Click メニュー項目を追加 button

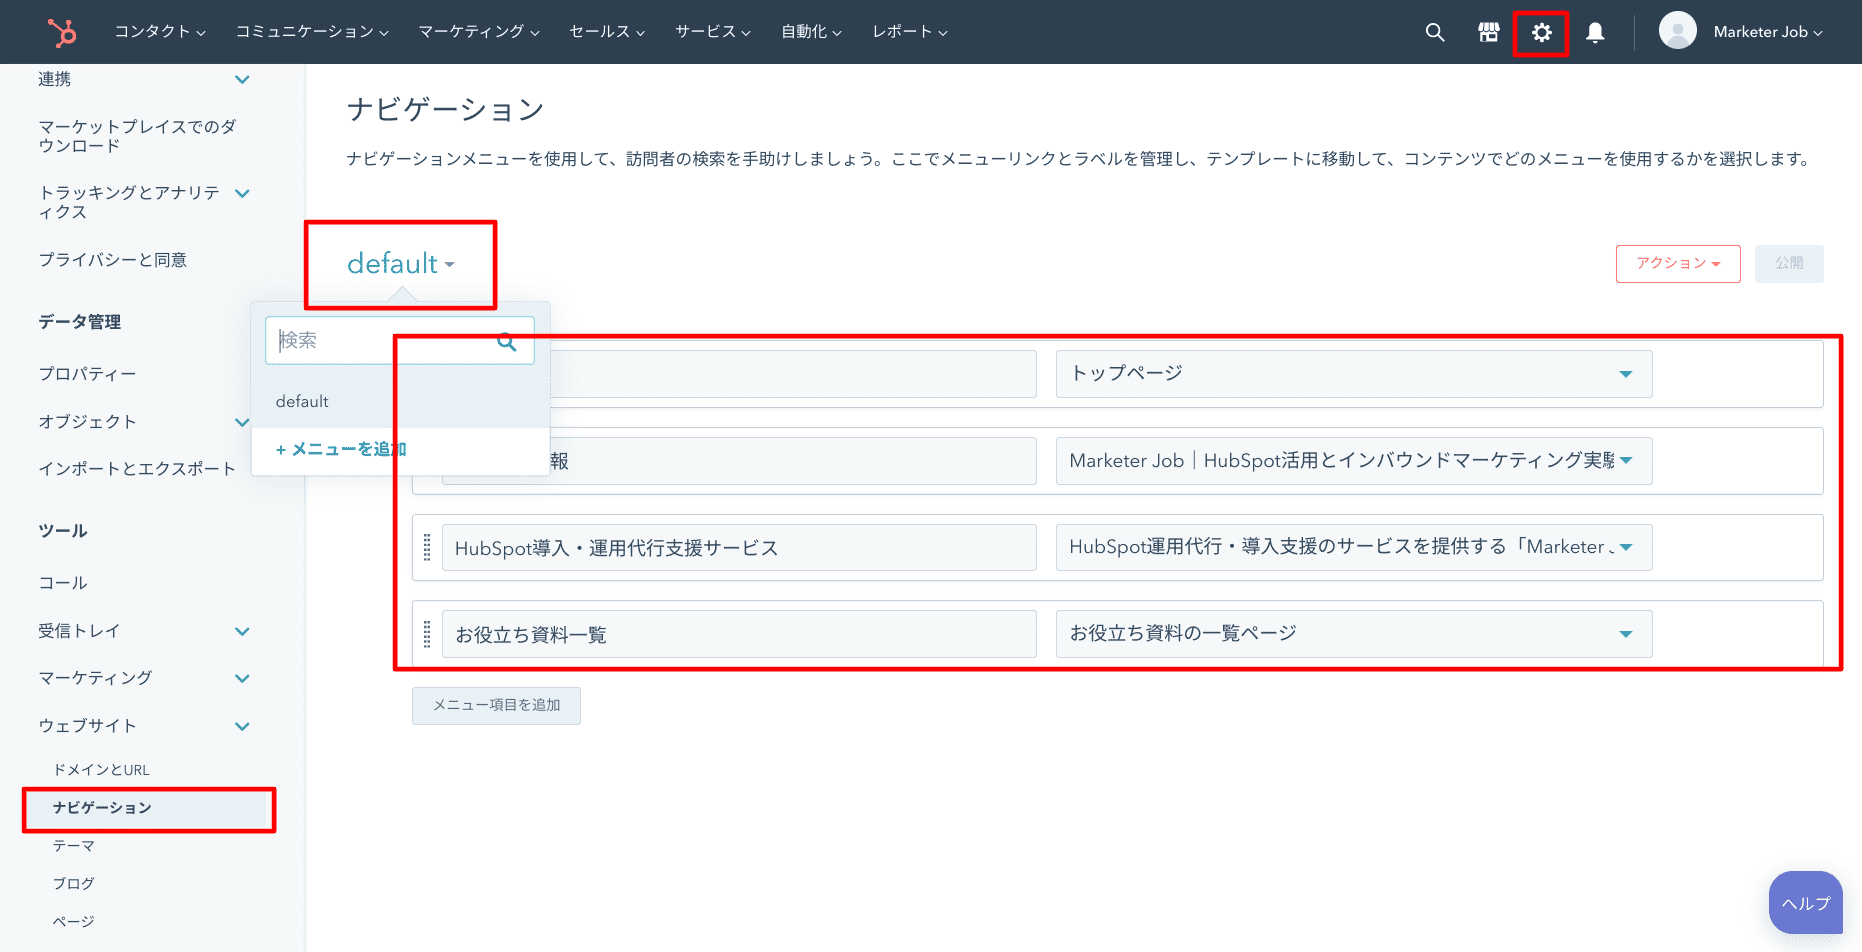pyautogui.click(x=496, y=706)
